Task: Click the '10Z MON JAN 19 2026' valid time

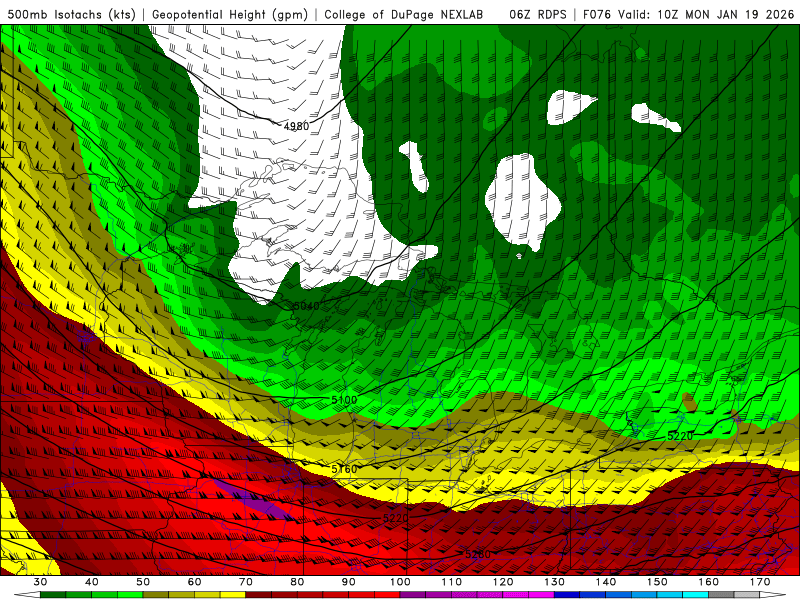Action: pos(726,14)
